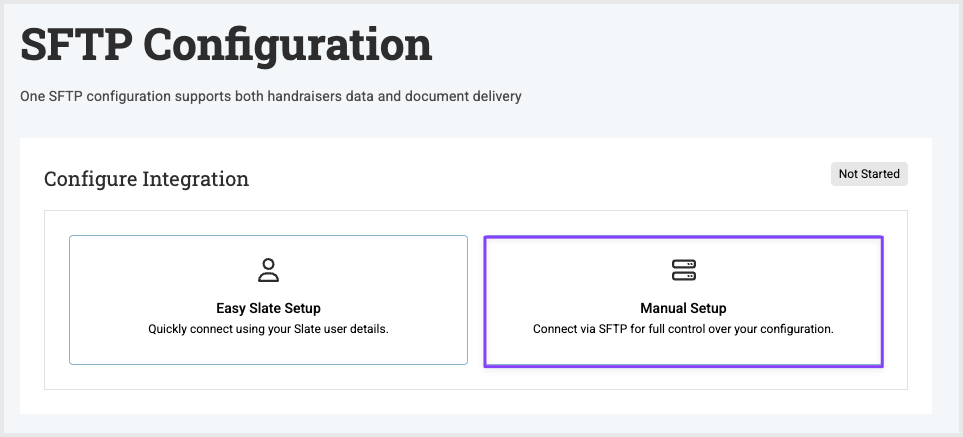This screenshot has height=437, width=963.
Task: Click the "Manual Setup" title text
Action: click(683, 308)
